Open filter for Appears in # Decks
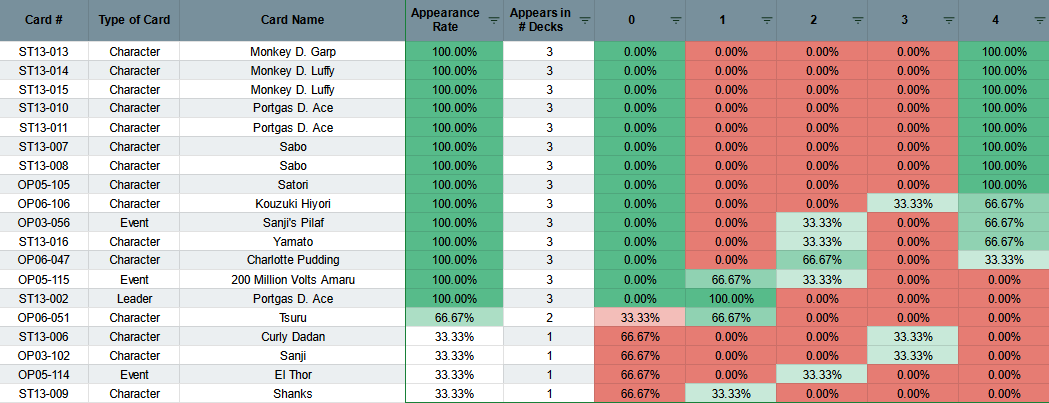The height and width of the screenshot is (403, 1049). tap(585, 20)
